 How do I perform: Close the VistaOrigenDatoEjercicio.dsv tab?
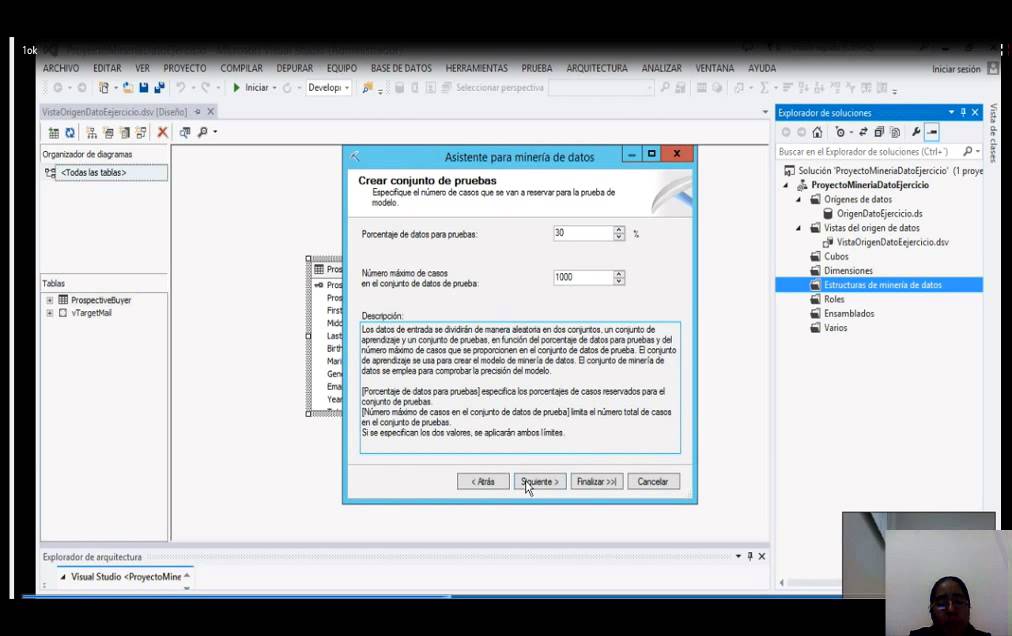coord(210,112)
